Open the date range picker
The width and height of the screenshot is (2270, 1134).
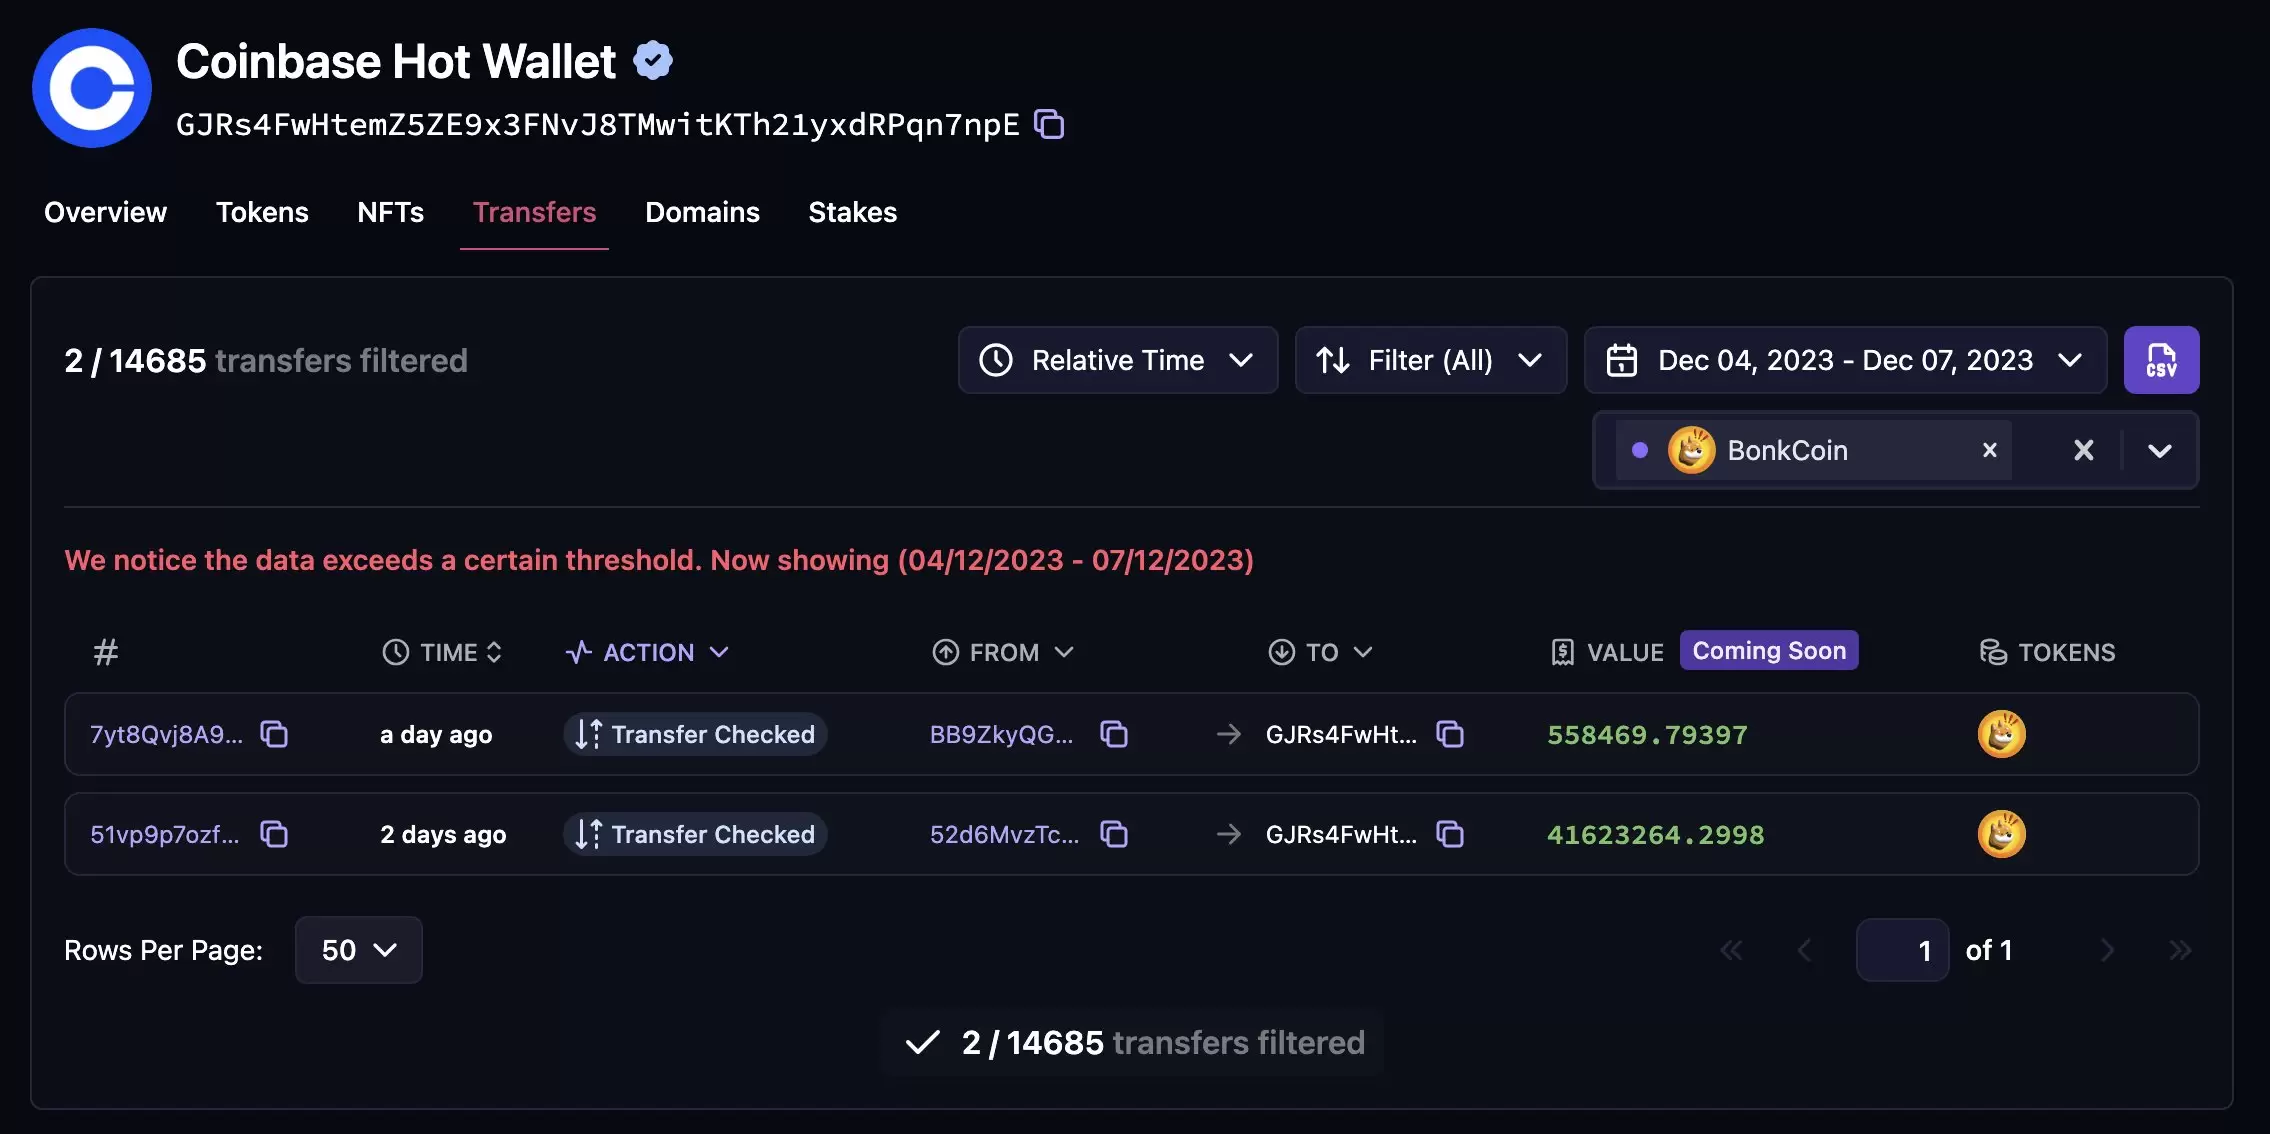coord(1844,360)
